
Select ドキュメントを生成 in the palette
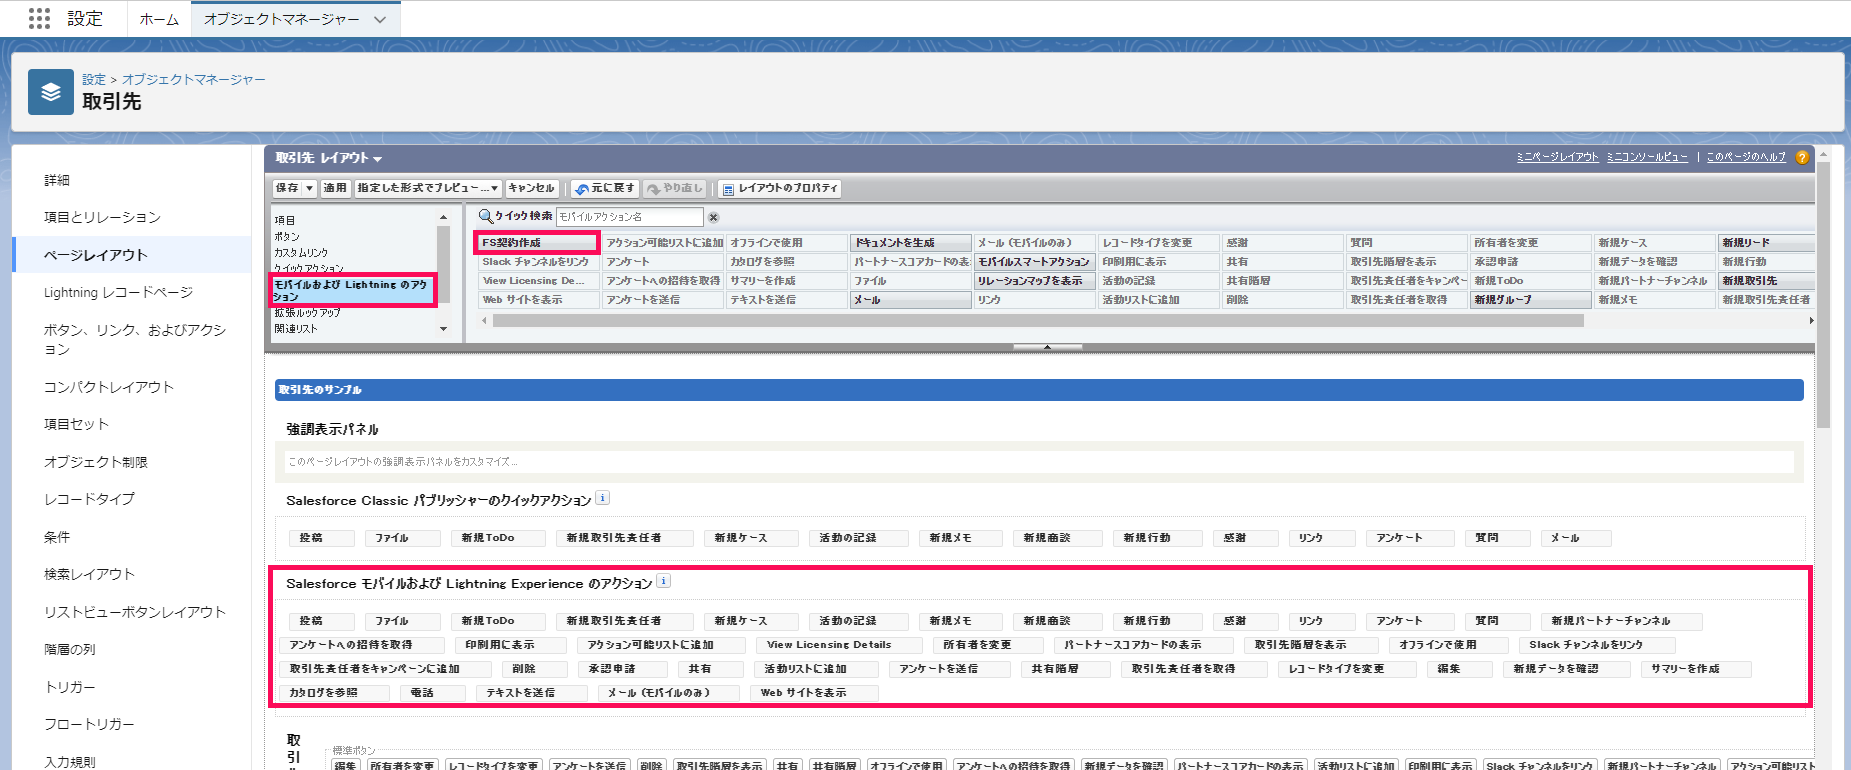[911, 243]
